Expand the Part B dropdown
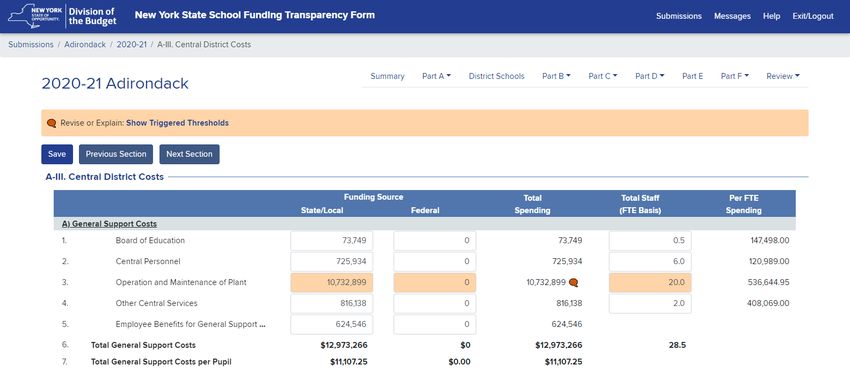The height and width of the screenshot is (379, 850). 556,76
